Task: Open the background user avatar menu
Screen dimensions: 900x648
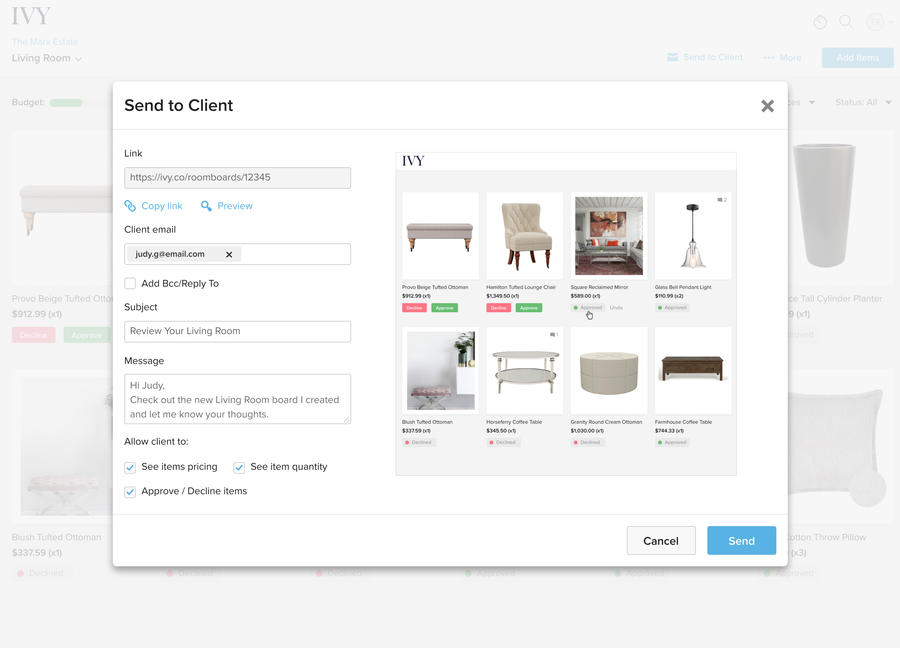Action: coord(879,22)
